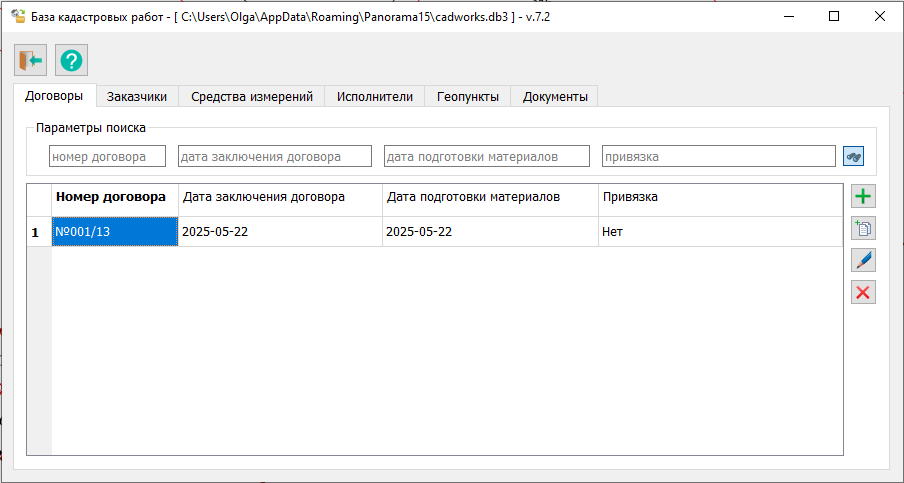
Task: Click the exit door icon in toolbar
Action: point(30,61)
